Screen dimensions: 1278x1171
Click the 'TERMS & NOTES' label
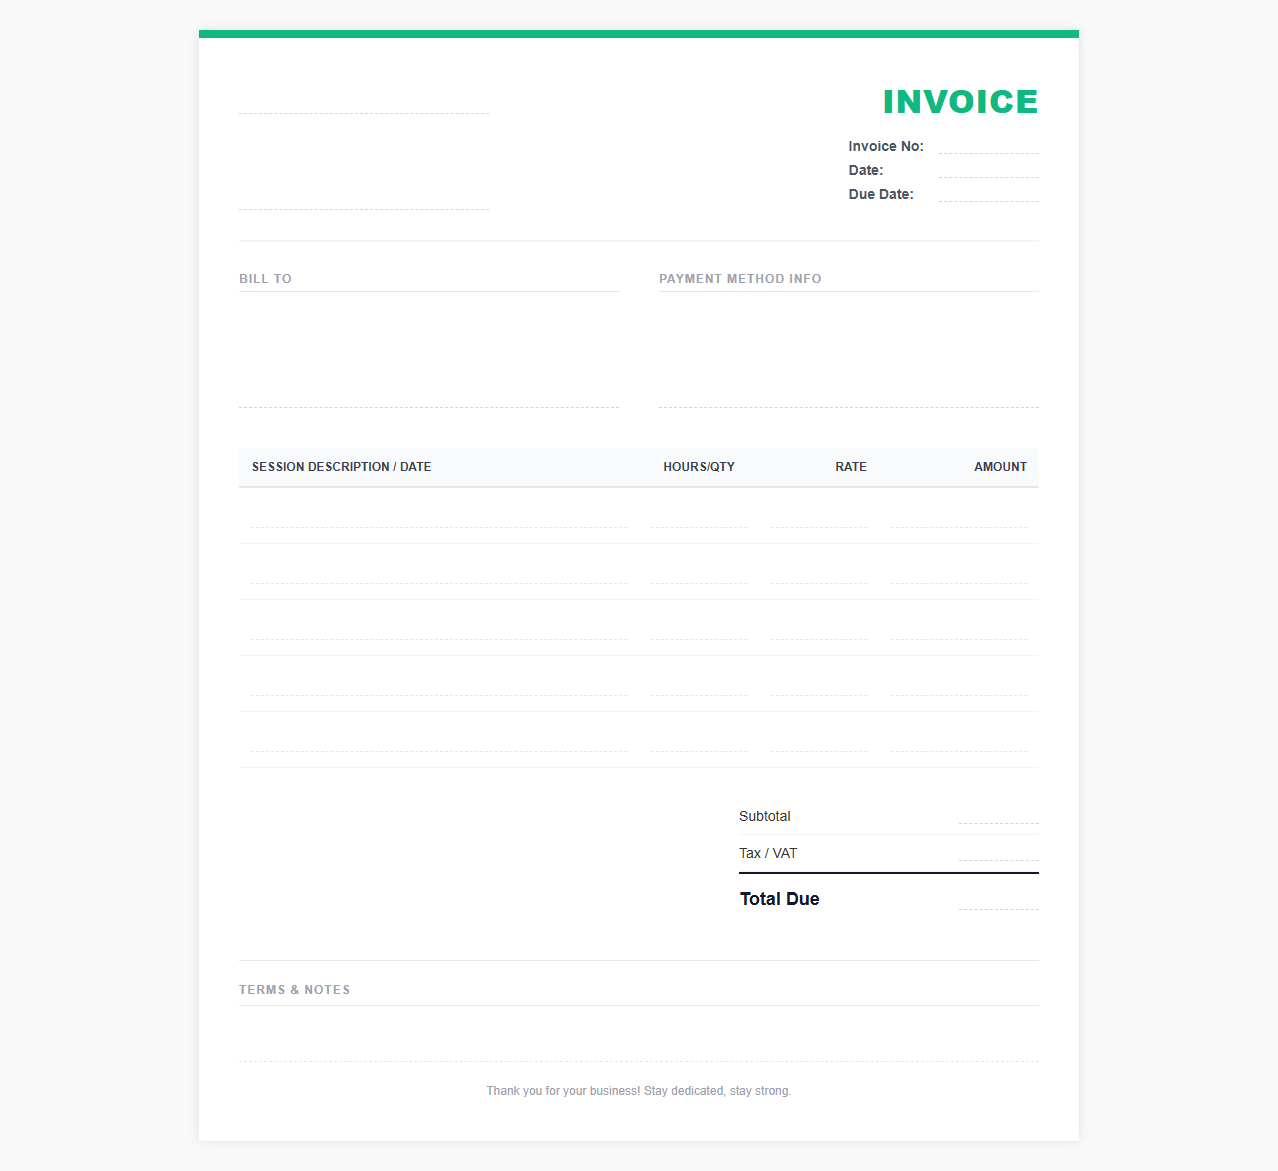click(294, 990)
